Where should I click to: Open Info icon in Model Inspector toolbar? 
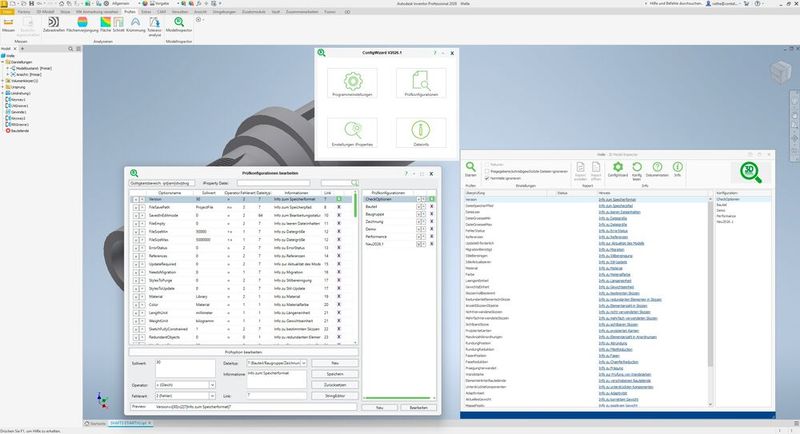[x=678, y=170]
